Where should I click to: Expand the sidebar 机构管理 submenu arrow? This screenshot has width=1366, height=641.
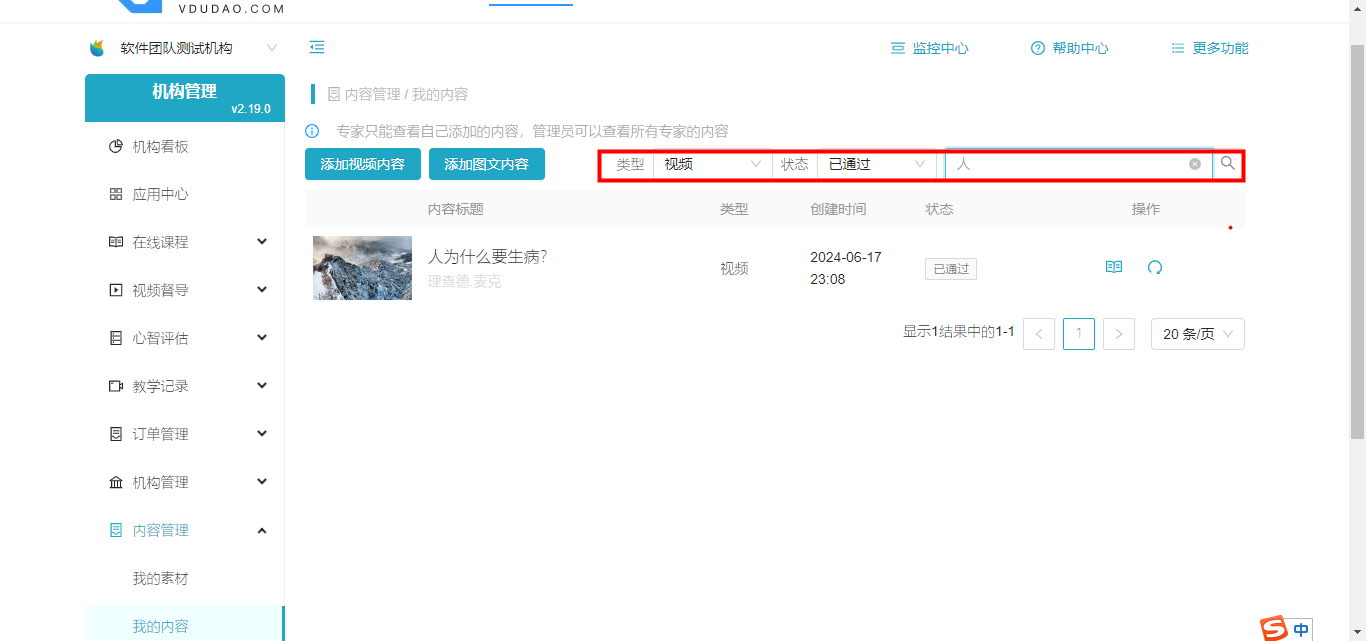click(x=262, y=482)
